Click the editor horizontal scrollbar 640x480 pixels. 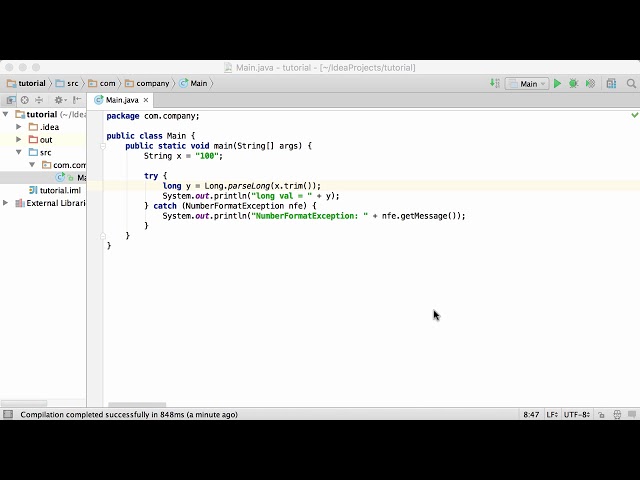click(137, 404)
